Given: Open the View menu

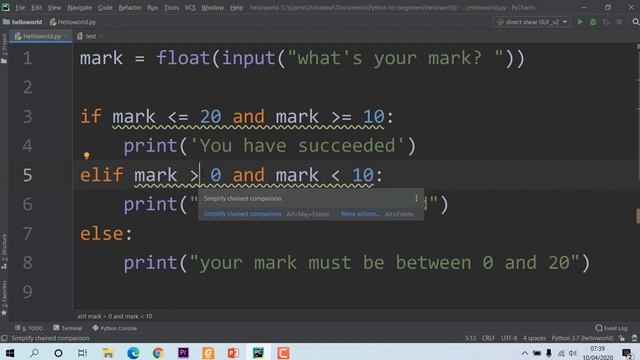Looking at the screenshot, I should point(54,8).
